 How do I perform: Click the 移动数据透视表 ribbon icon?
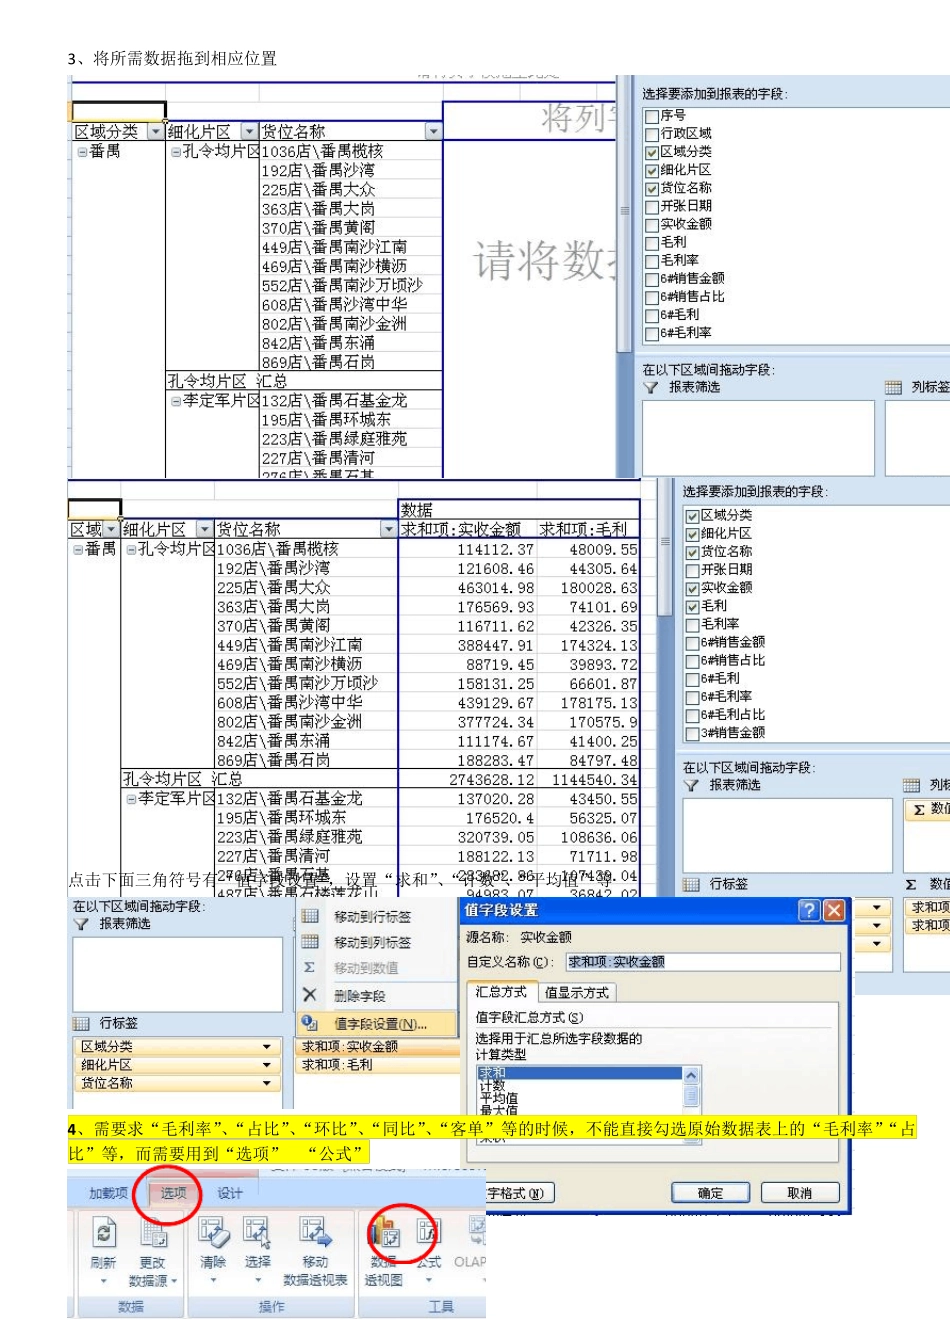pos(315,1233)
